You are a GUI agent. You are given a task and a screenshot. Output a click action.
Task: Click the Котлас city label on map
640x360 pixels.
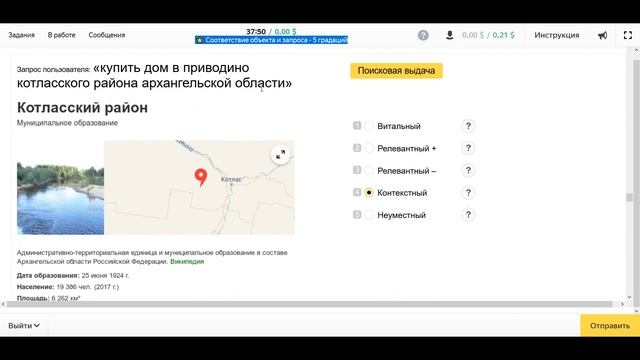[x=231, y=179]
